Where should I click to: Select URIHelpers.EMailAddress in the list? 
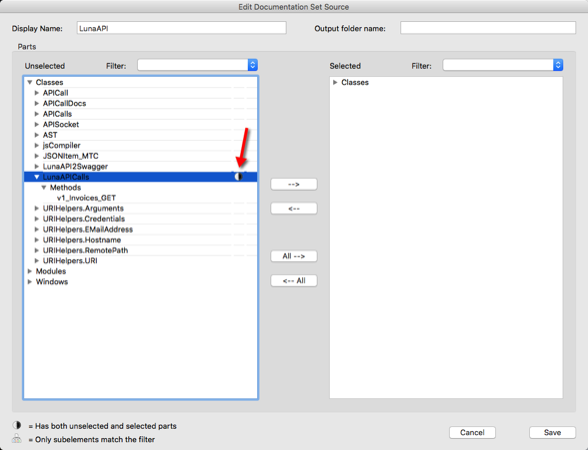[88, 230]
